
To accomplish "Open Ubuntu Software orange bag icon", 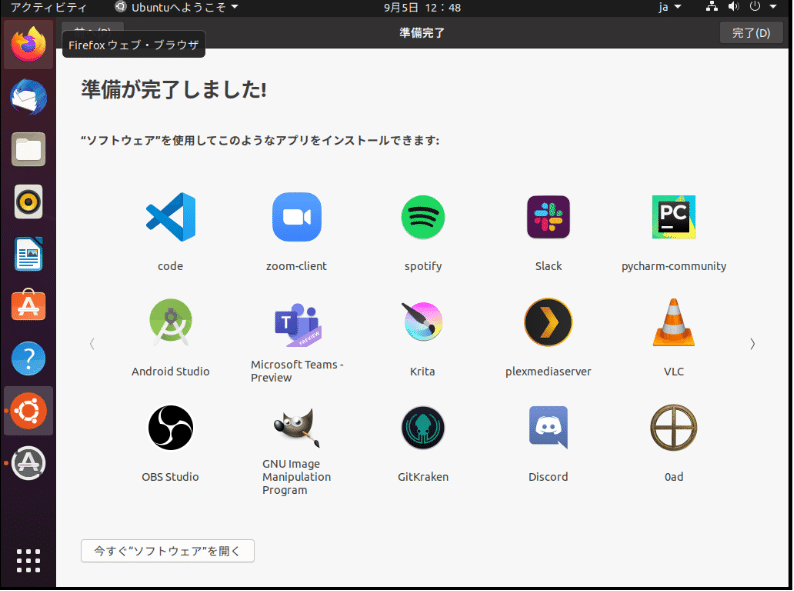I will click(x=28, y=306).
